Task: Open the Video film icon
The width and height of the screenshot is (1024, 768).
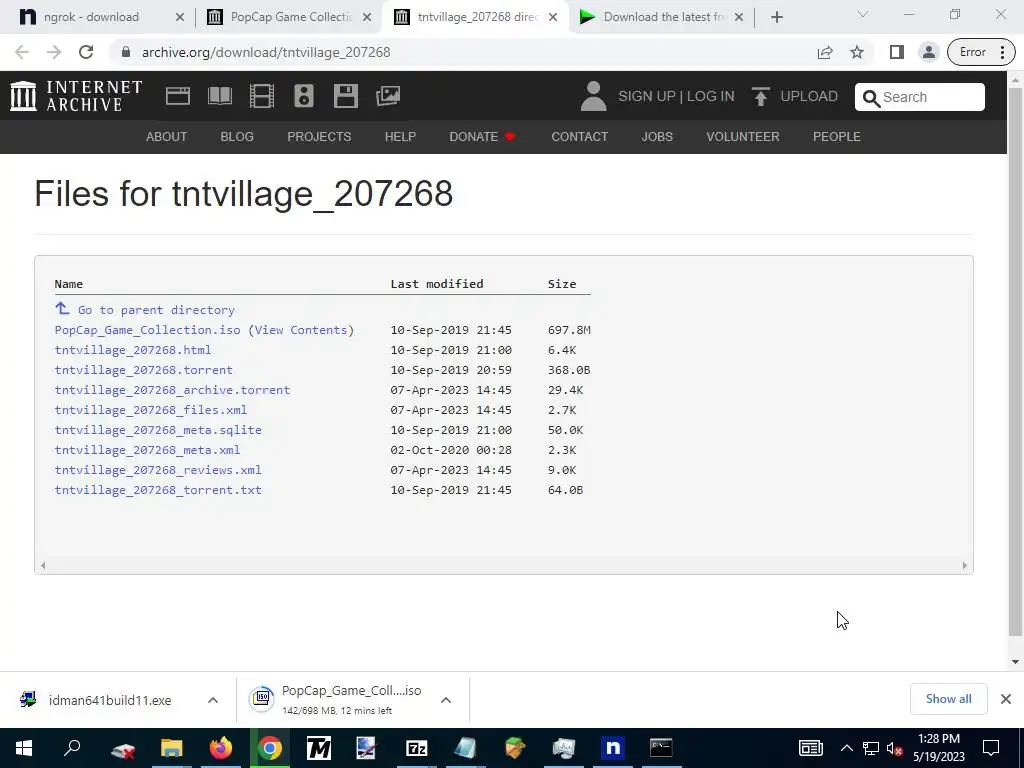Action: point(262,96)
